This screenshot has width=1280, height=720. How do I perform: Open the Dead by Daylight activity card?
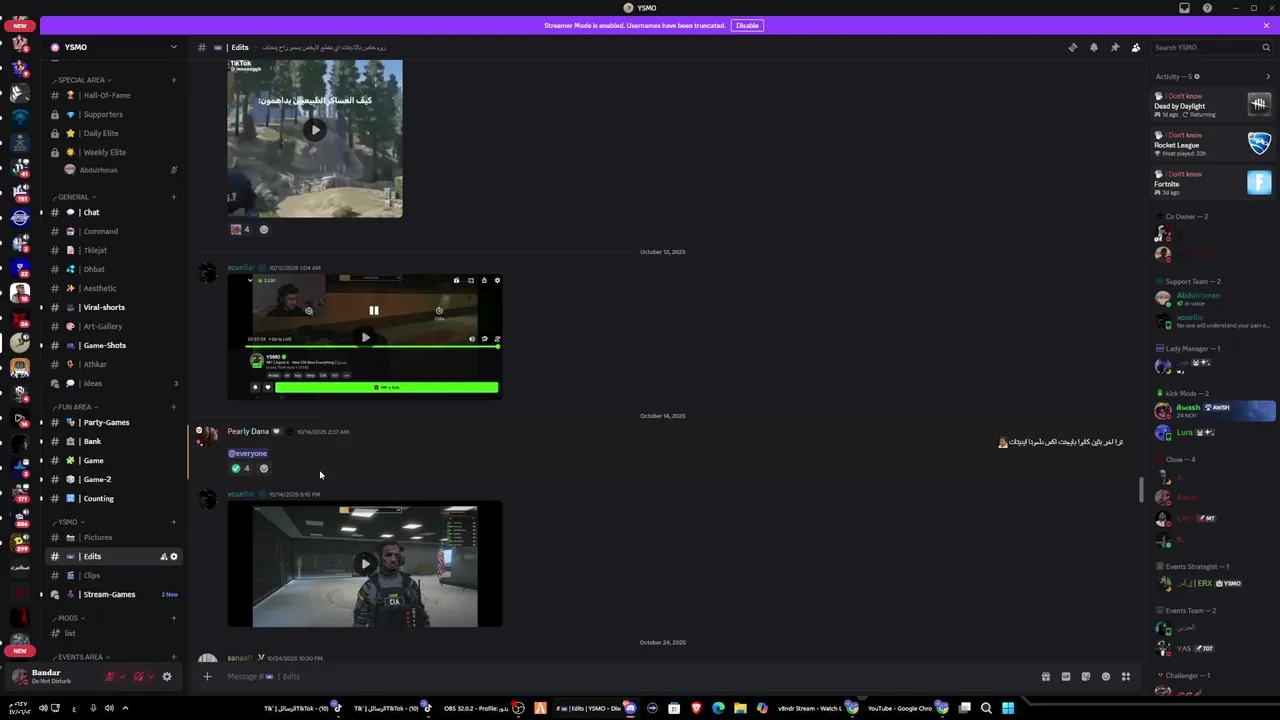coord(1212,104)
